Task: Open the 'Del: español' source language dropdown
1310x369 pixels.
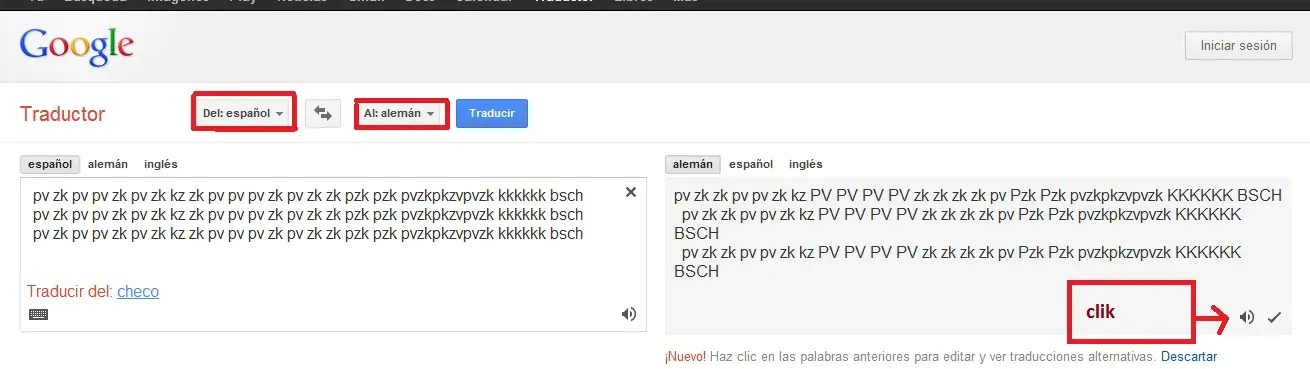Action: click(244, 114)
